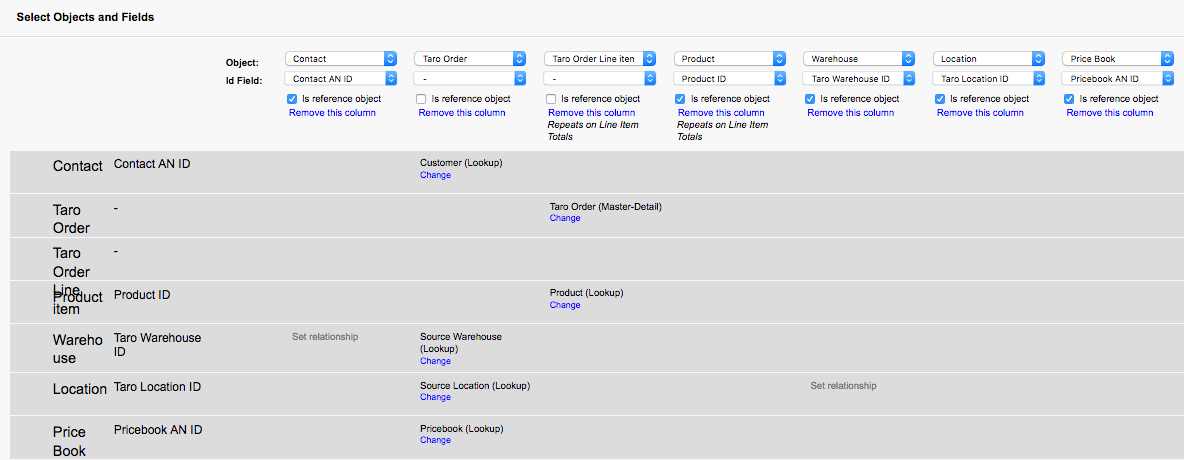The width and height of the screenshot is (1184, 460).
Task: Open the Taro Order object dropdown
Action: click(x=469, y=59)
